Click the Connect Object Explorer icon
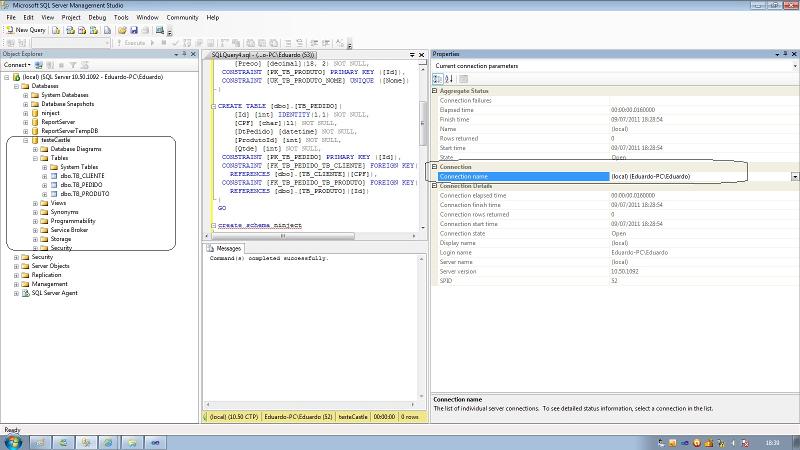The height and width of the screenshot is (450, 800). coord(39,65)
